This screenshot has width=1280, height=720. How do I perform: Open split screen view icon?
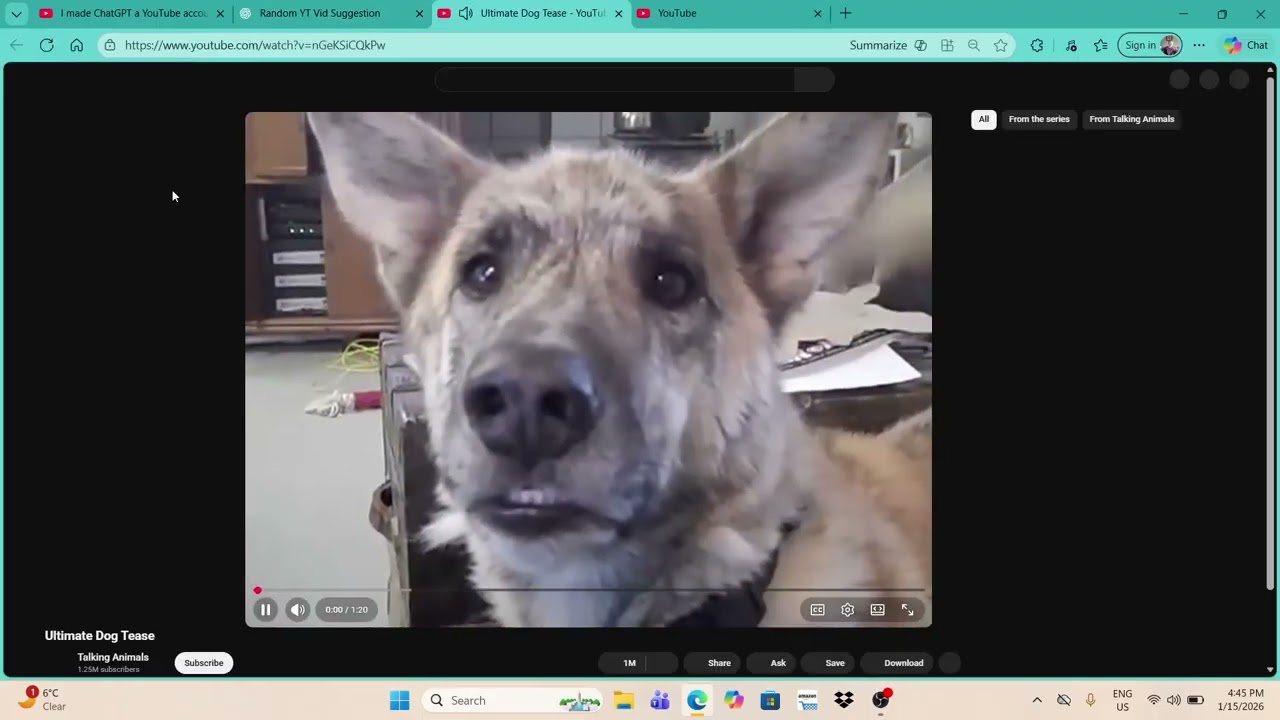point(947,45)
